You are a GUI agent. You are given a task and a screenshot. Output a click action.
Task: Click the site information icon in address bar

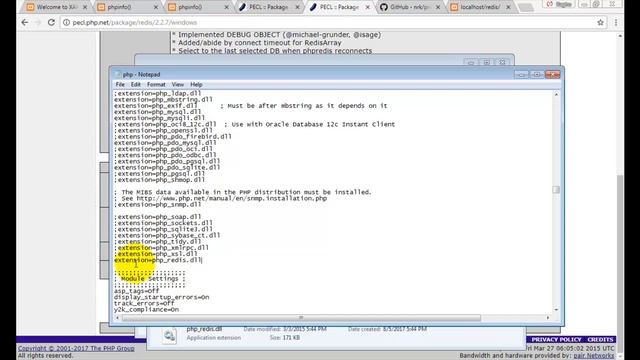[x=66, y=22]
